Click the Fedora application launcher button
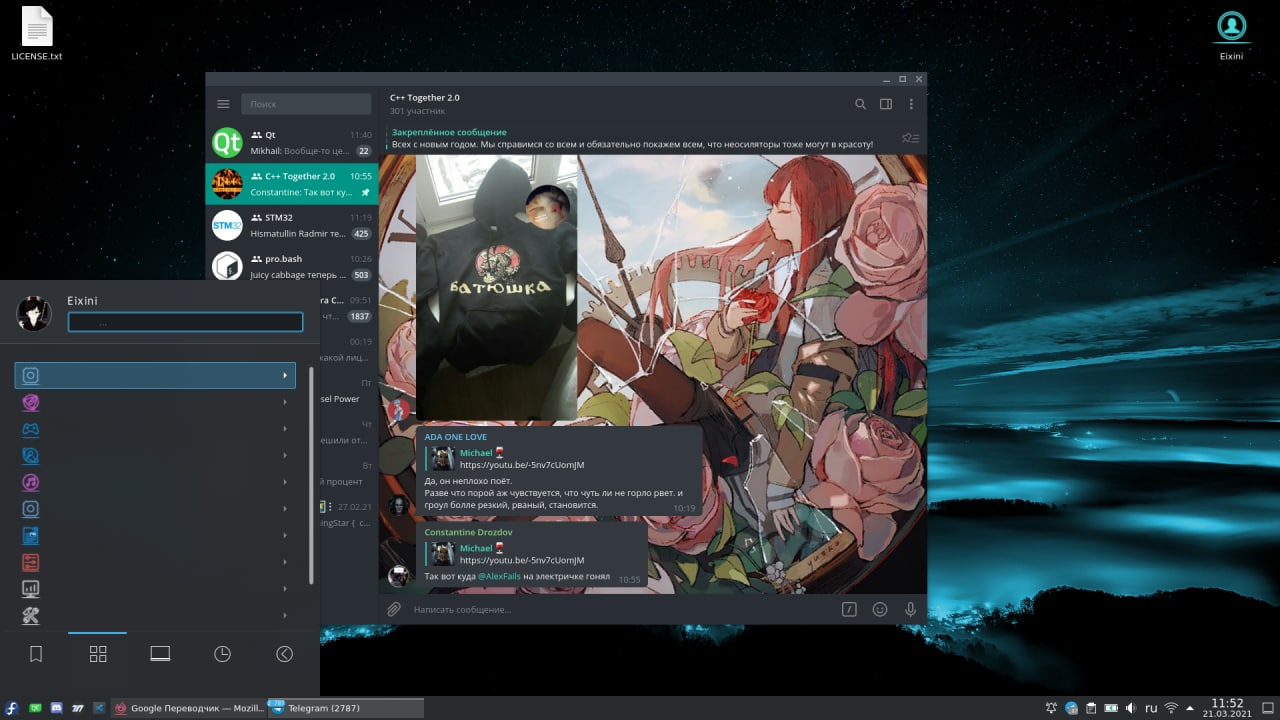1280x720 pixels. click(x=10, y=708)
